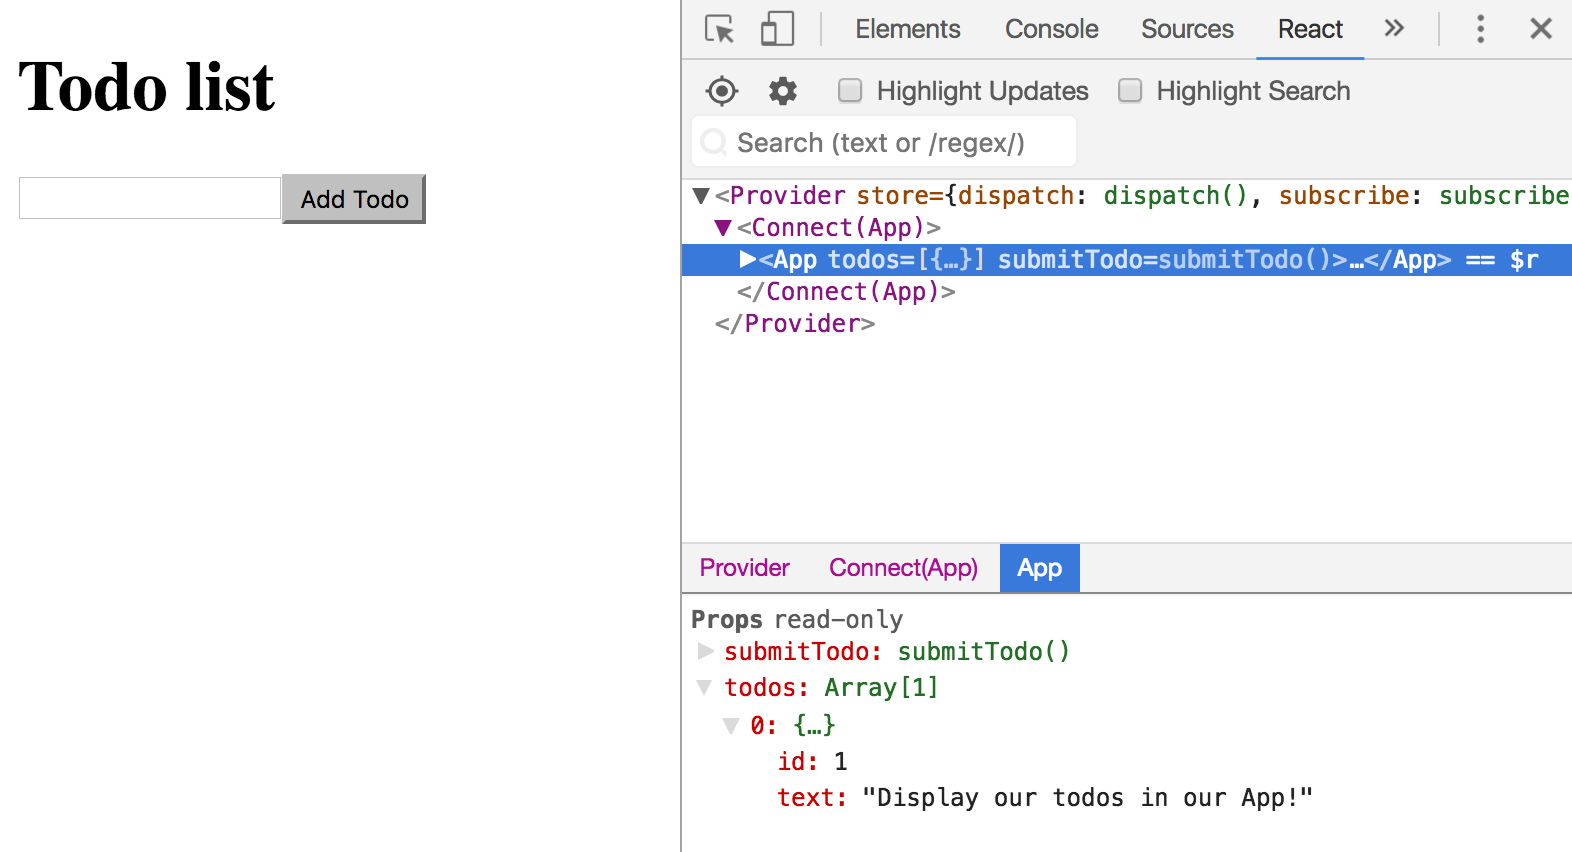This screenshot has height=852, width=1572.
Task: Expand the submitTodo prop
Action: 705,652
